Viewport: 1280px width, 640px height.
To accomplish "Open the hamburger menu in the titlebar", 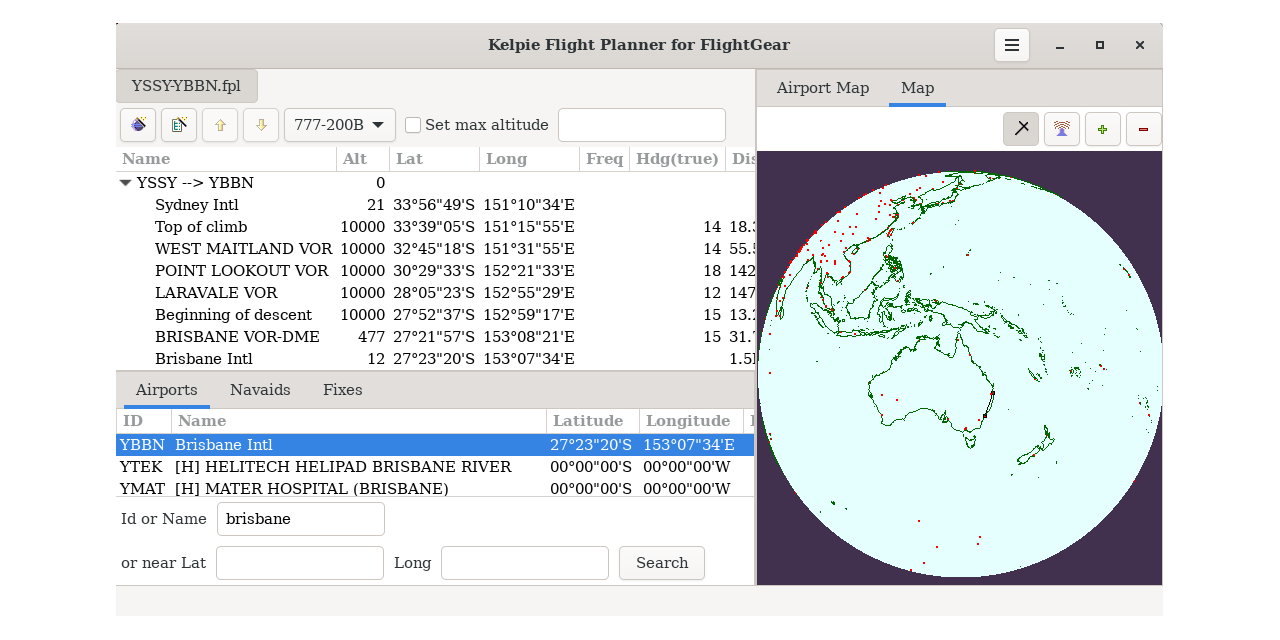I will point(1011,44).
